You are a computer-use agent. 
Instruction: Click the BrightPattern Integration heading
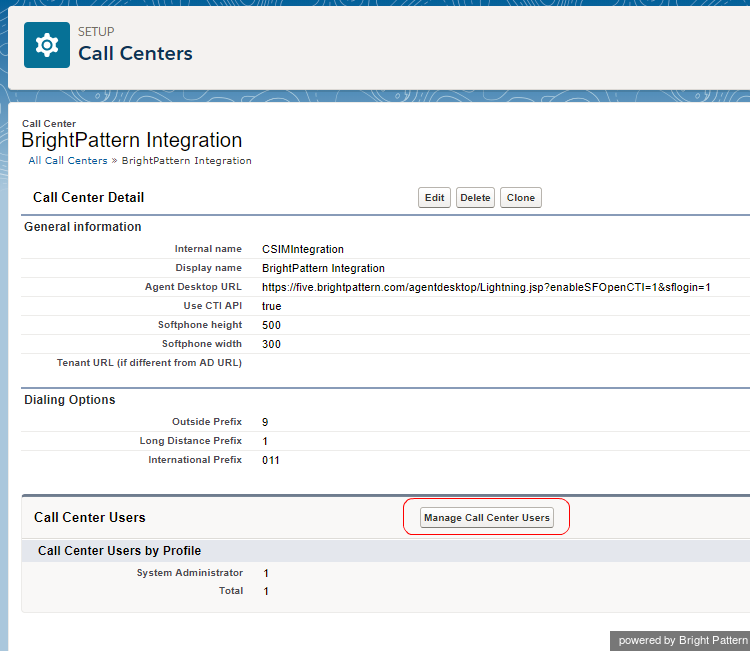point(132,140)
